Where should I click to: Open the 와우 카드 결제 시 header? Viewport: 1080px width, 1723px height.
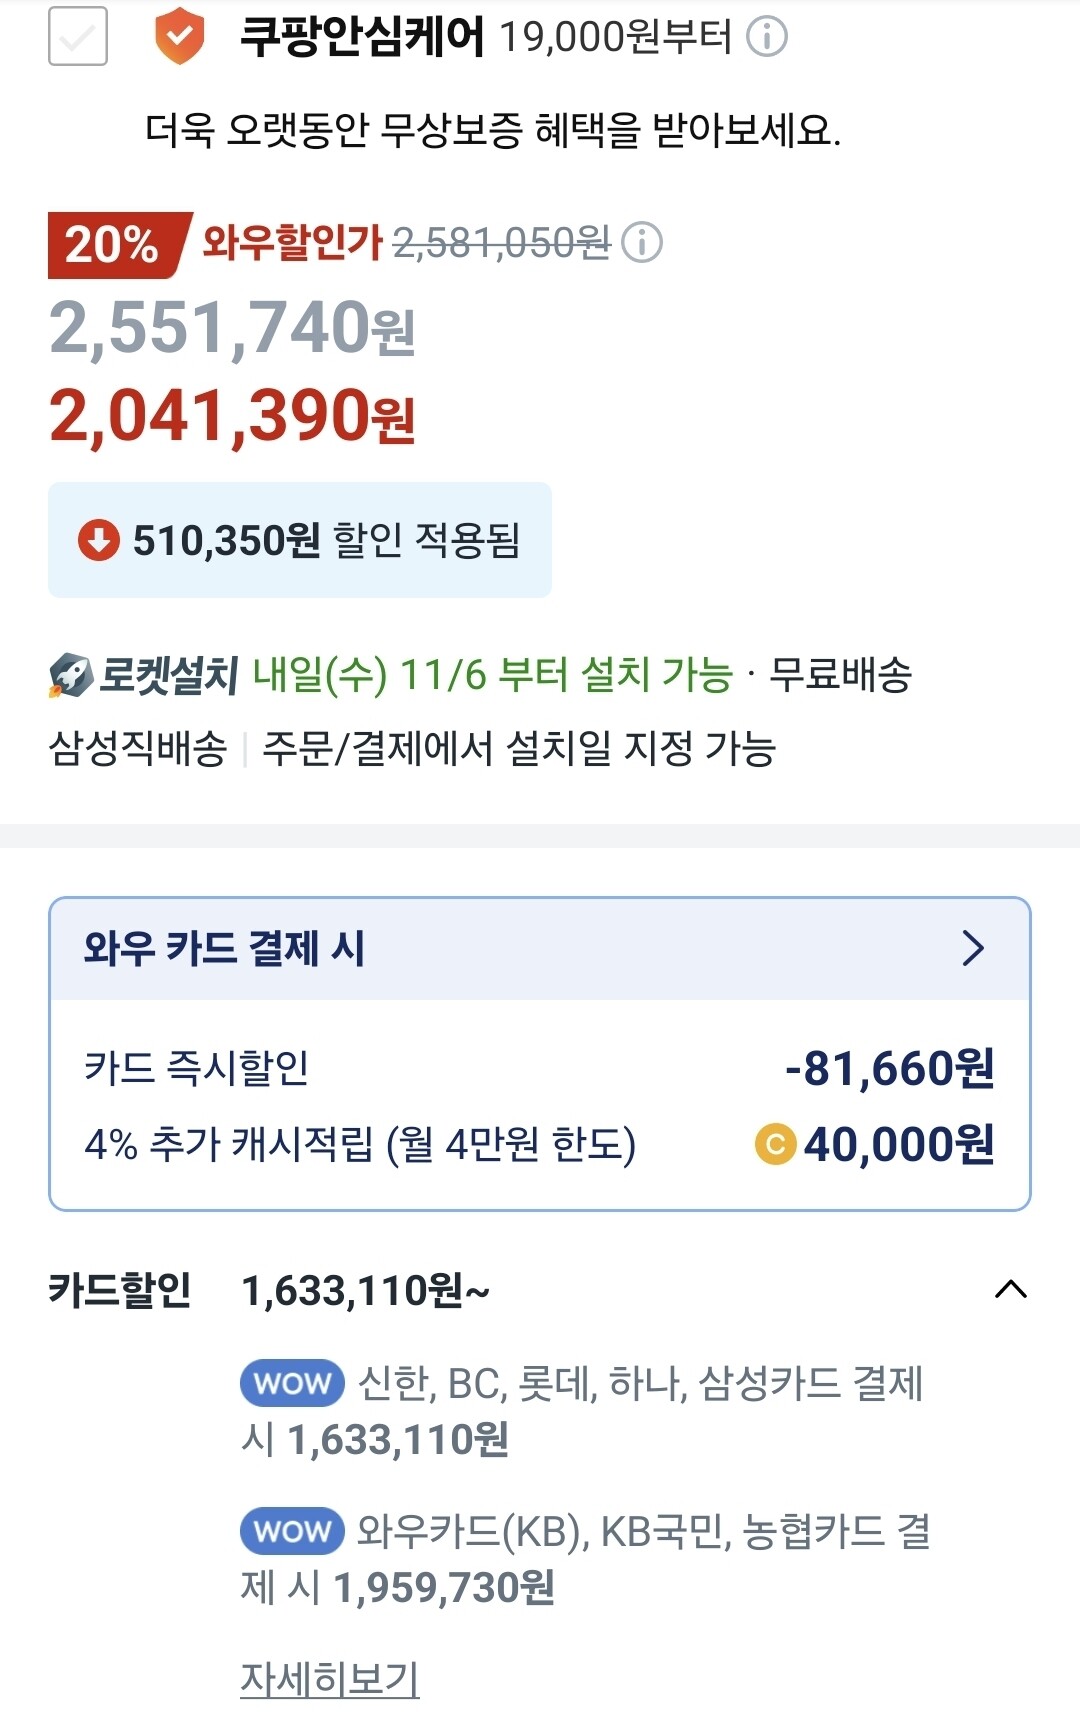tap(224, 948)
